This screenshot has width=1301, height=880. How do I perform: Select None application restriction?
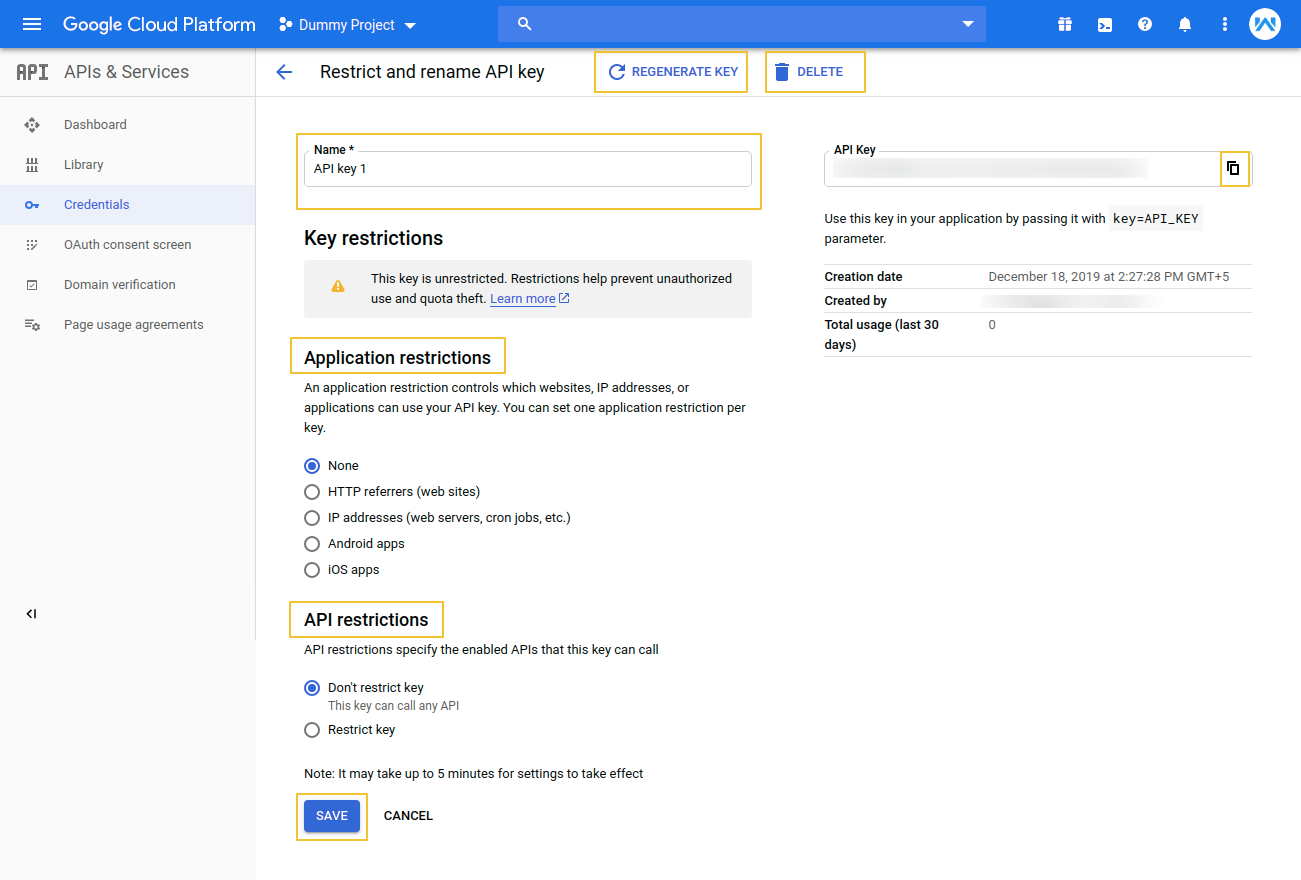click(312, 466)
